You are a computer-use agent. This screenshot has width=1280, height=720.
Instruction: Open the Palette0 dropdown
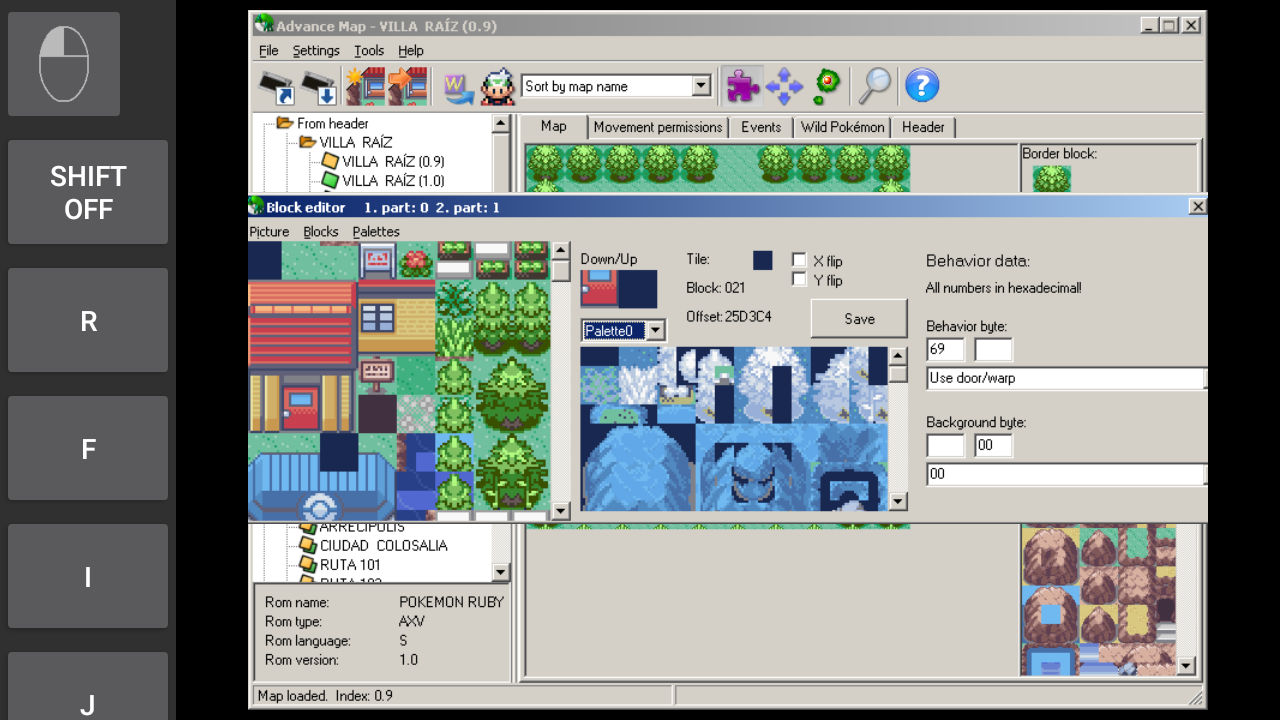click(x=655, y=329)
